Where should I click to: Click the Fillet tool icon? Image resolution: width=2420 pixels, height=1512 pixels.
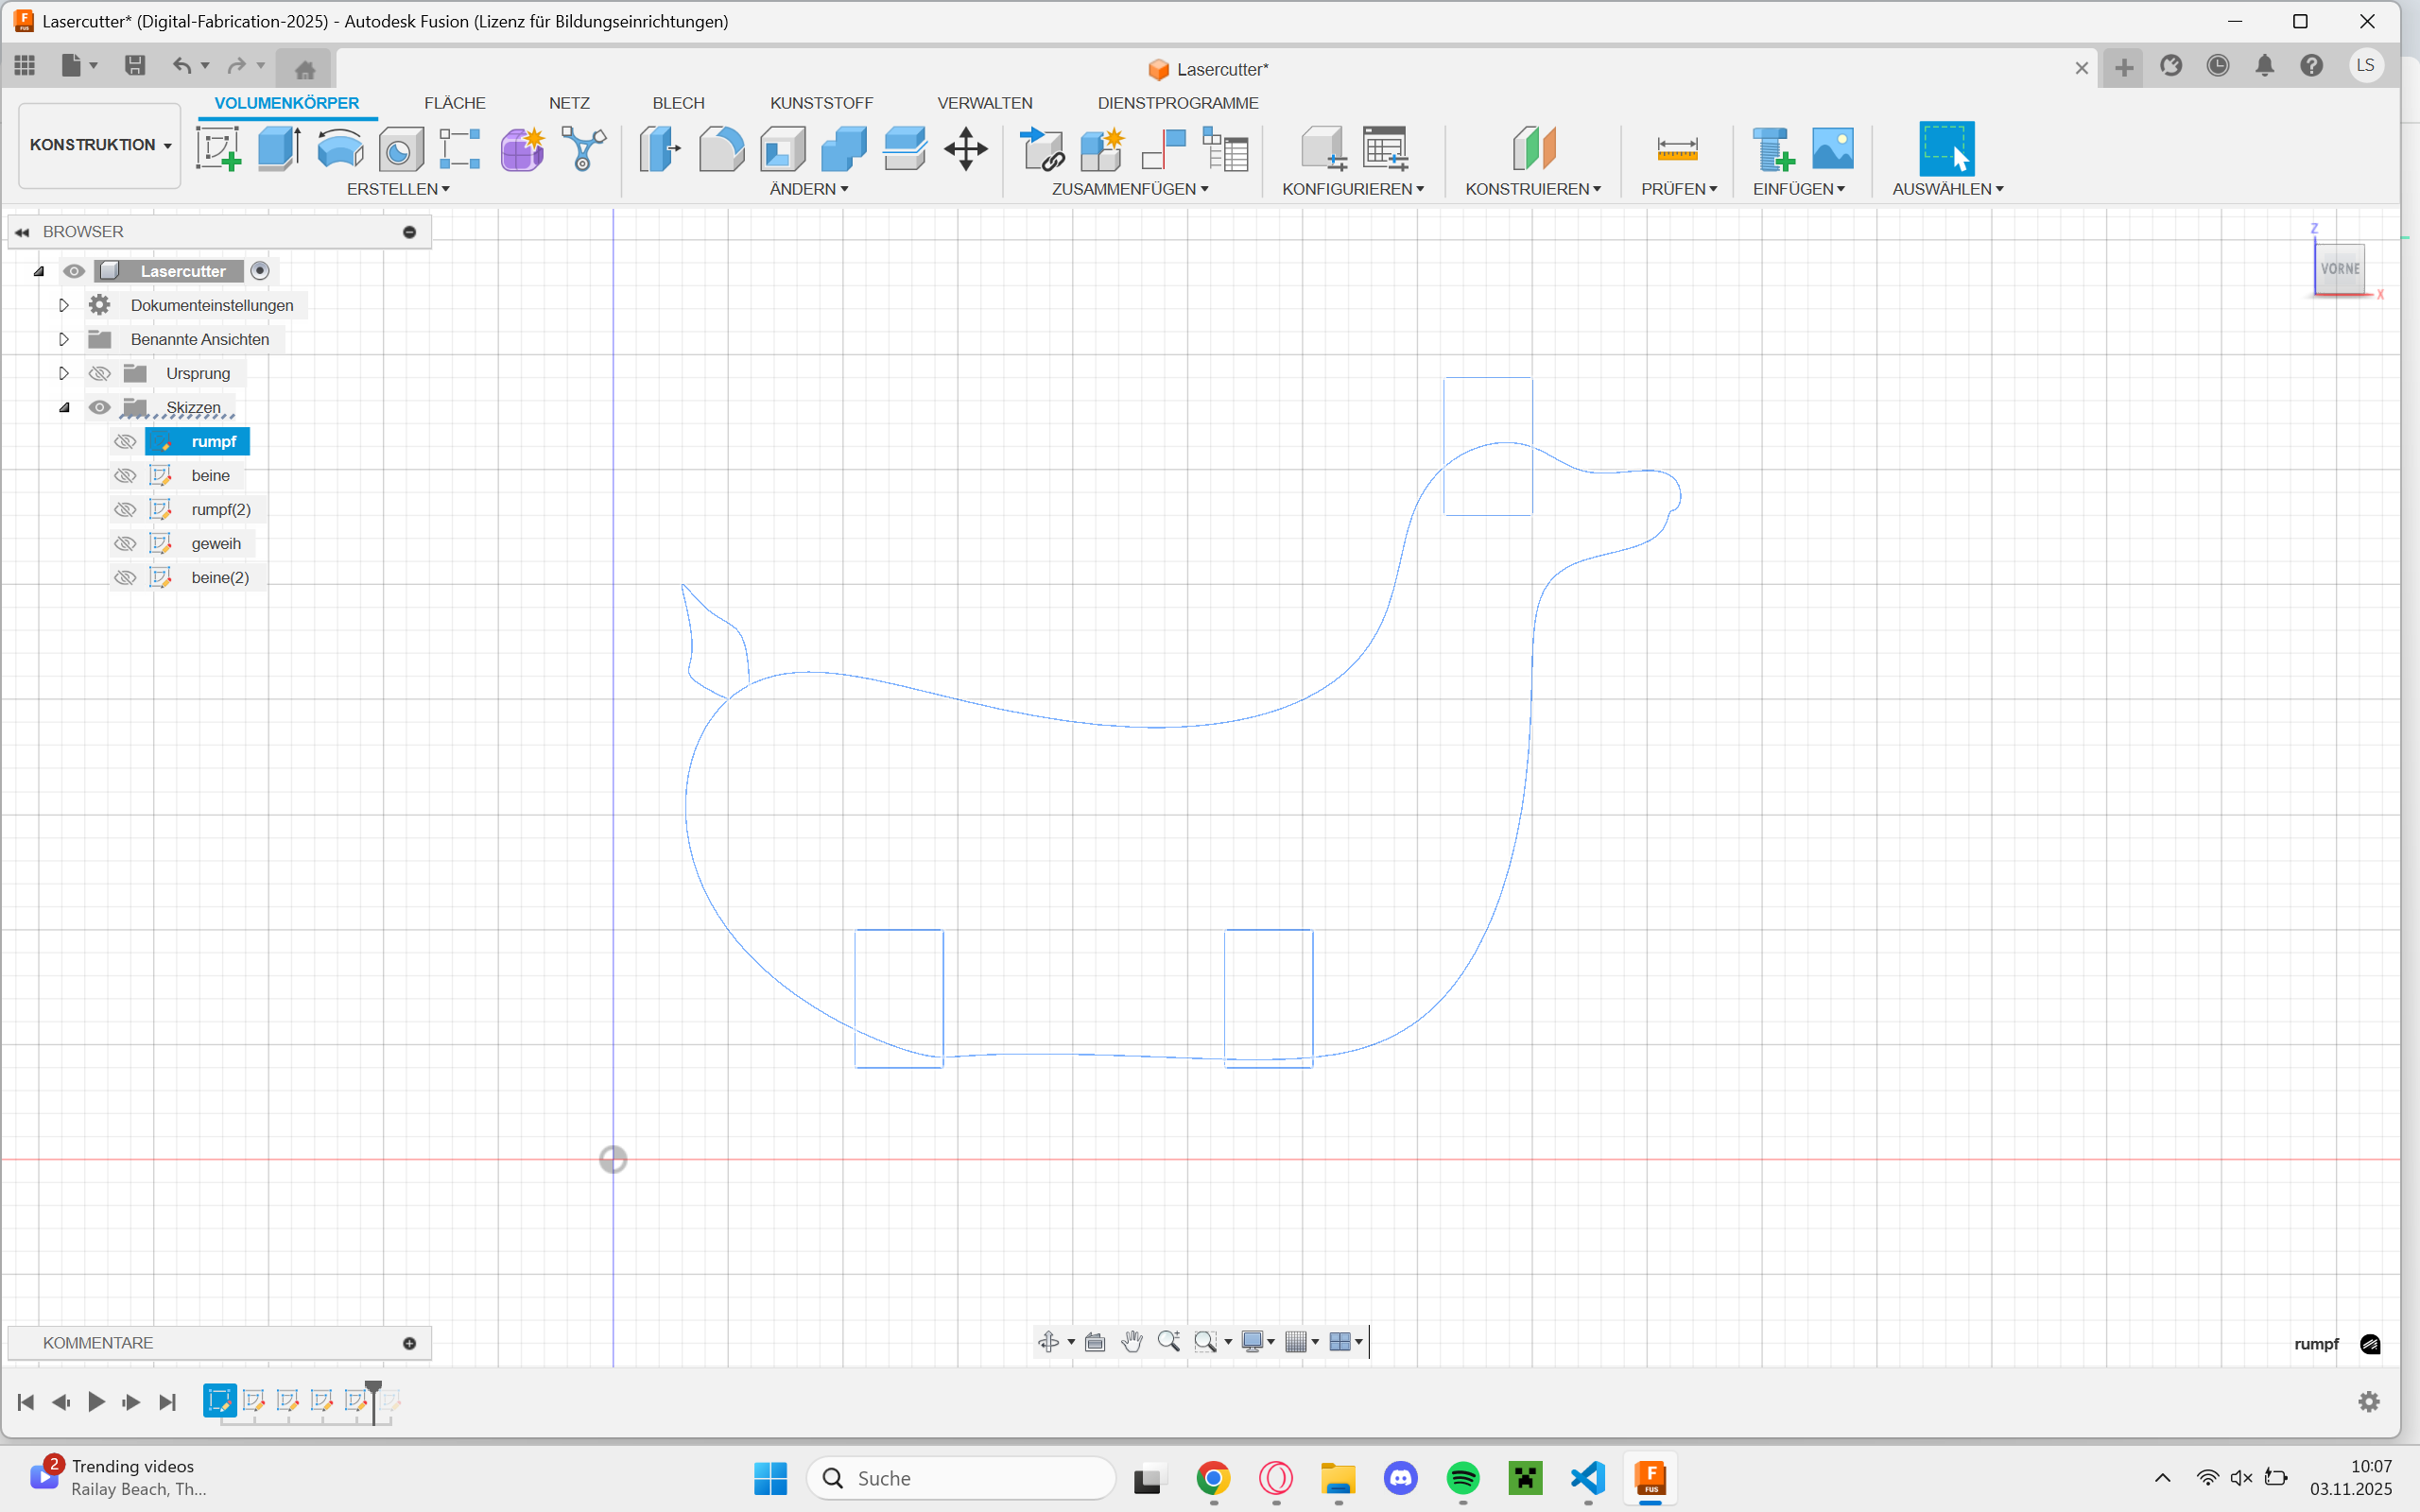point(721,148)
